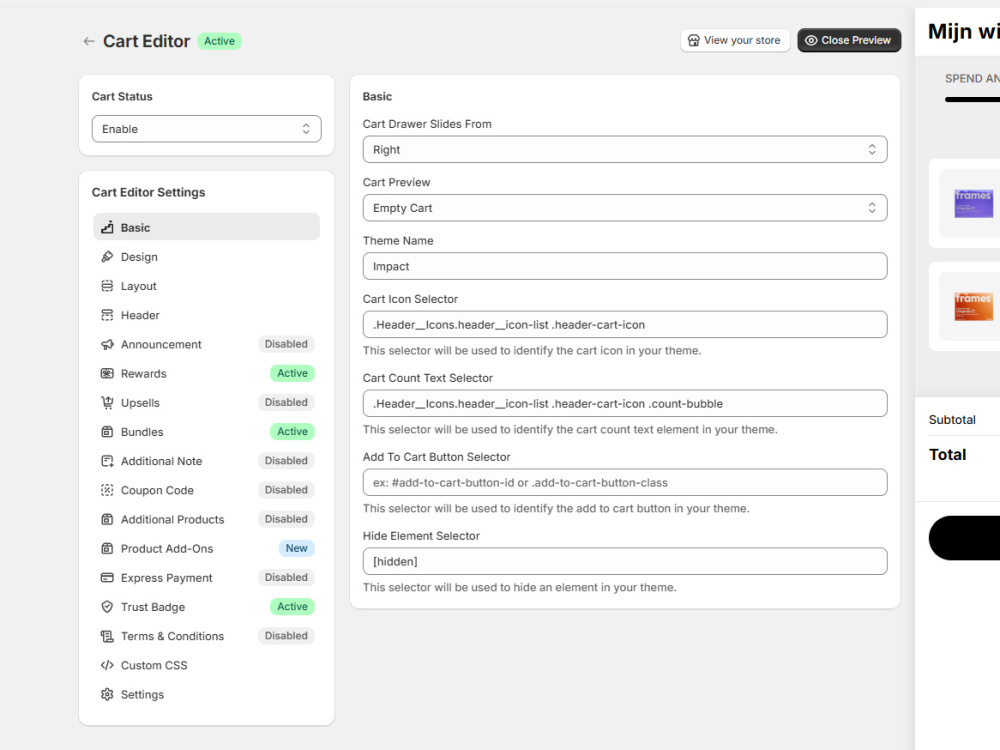
Task: Expand Cart Drawer Slides From dropdown
Action: [625, 149]
